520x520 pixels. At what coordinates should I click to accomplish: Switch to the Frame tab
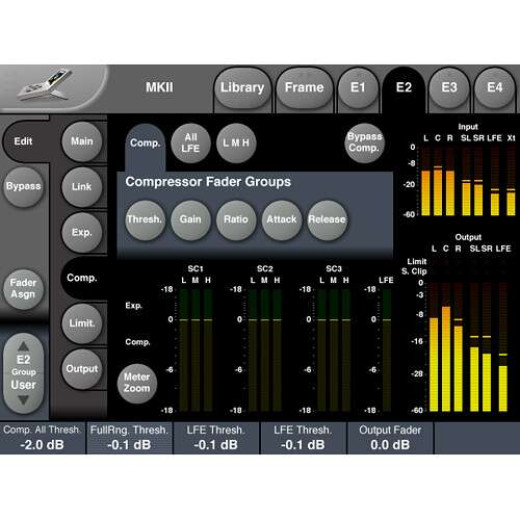(x=304, y=88)
